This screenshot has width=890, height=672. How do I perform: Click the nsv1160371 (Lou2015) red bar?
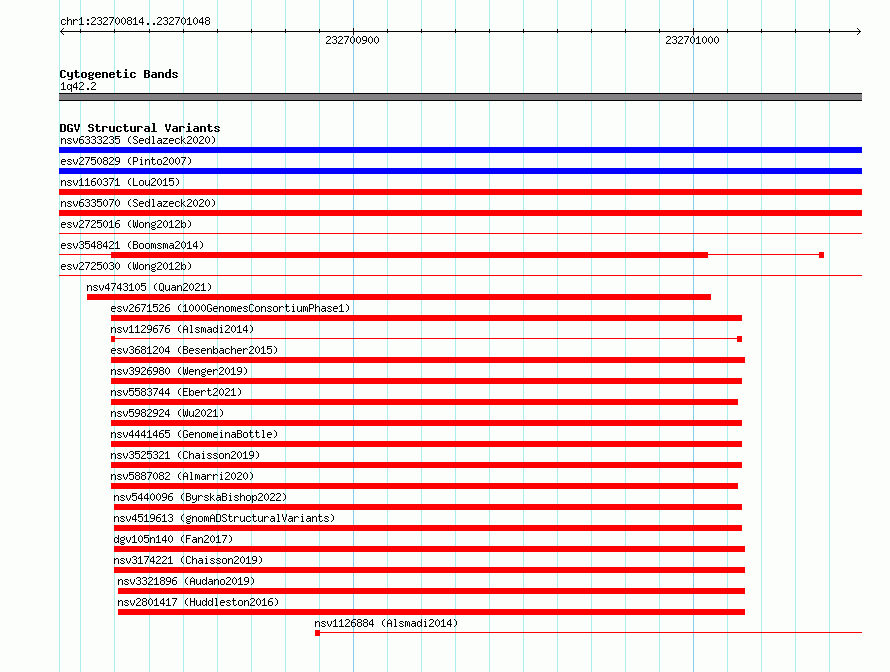[460, 192]
